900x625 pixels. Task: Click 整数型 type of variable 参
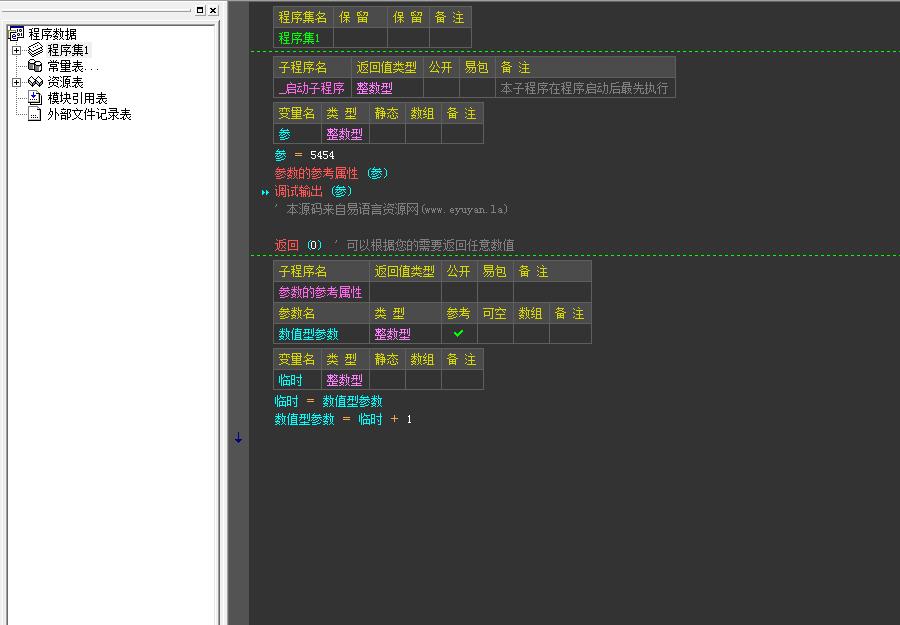(x=346, y=134)
